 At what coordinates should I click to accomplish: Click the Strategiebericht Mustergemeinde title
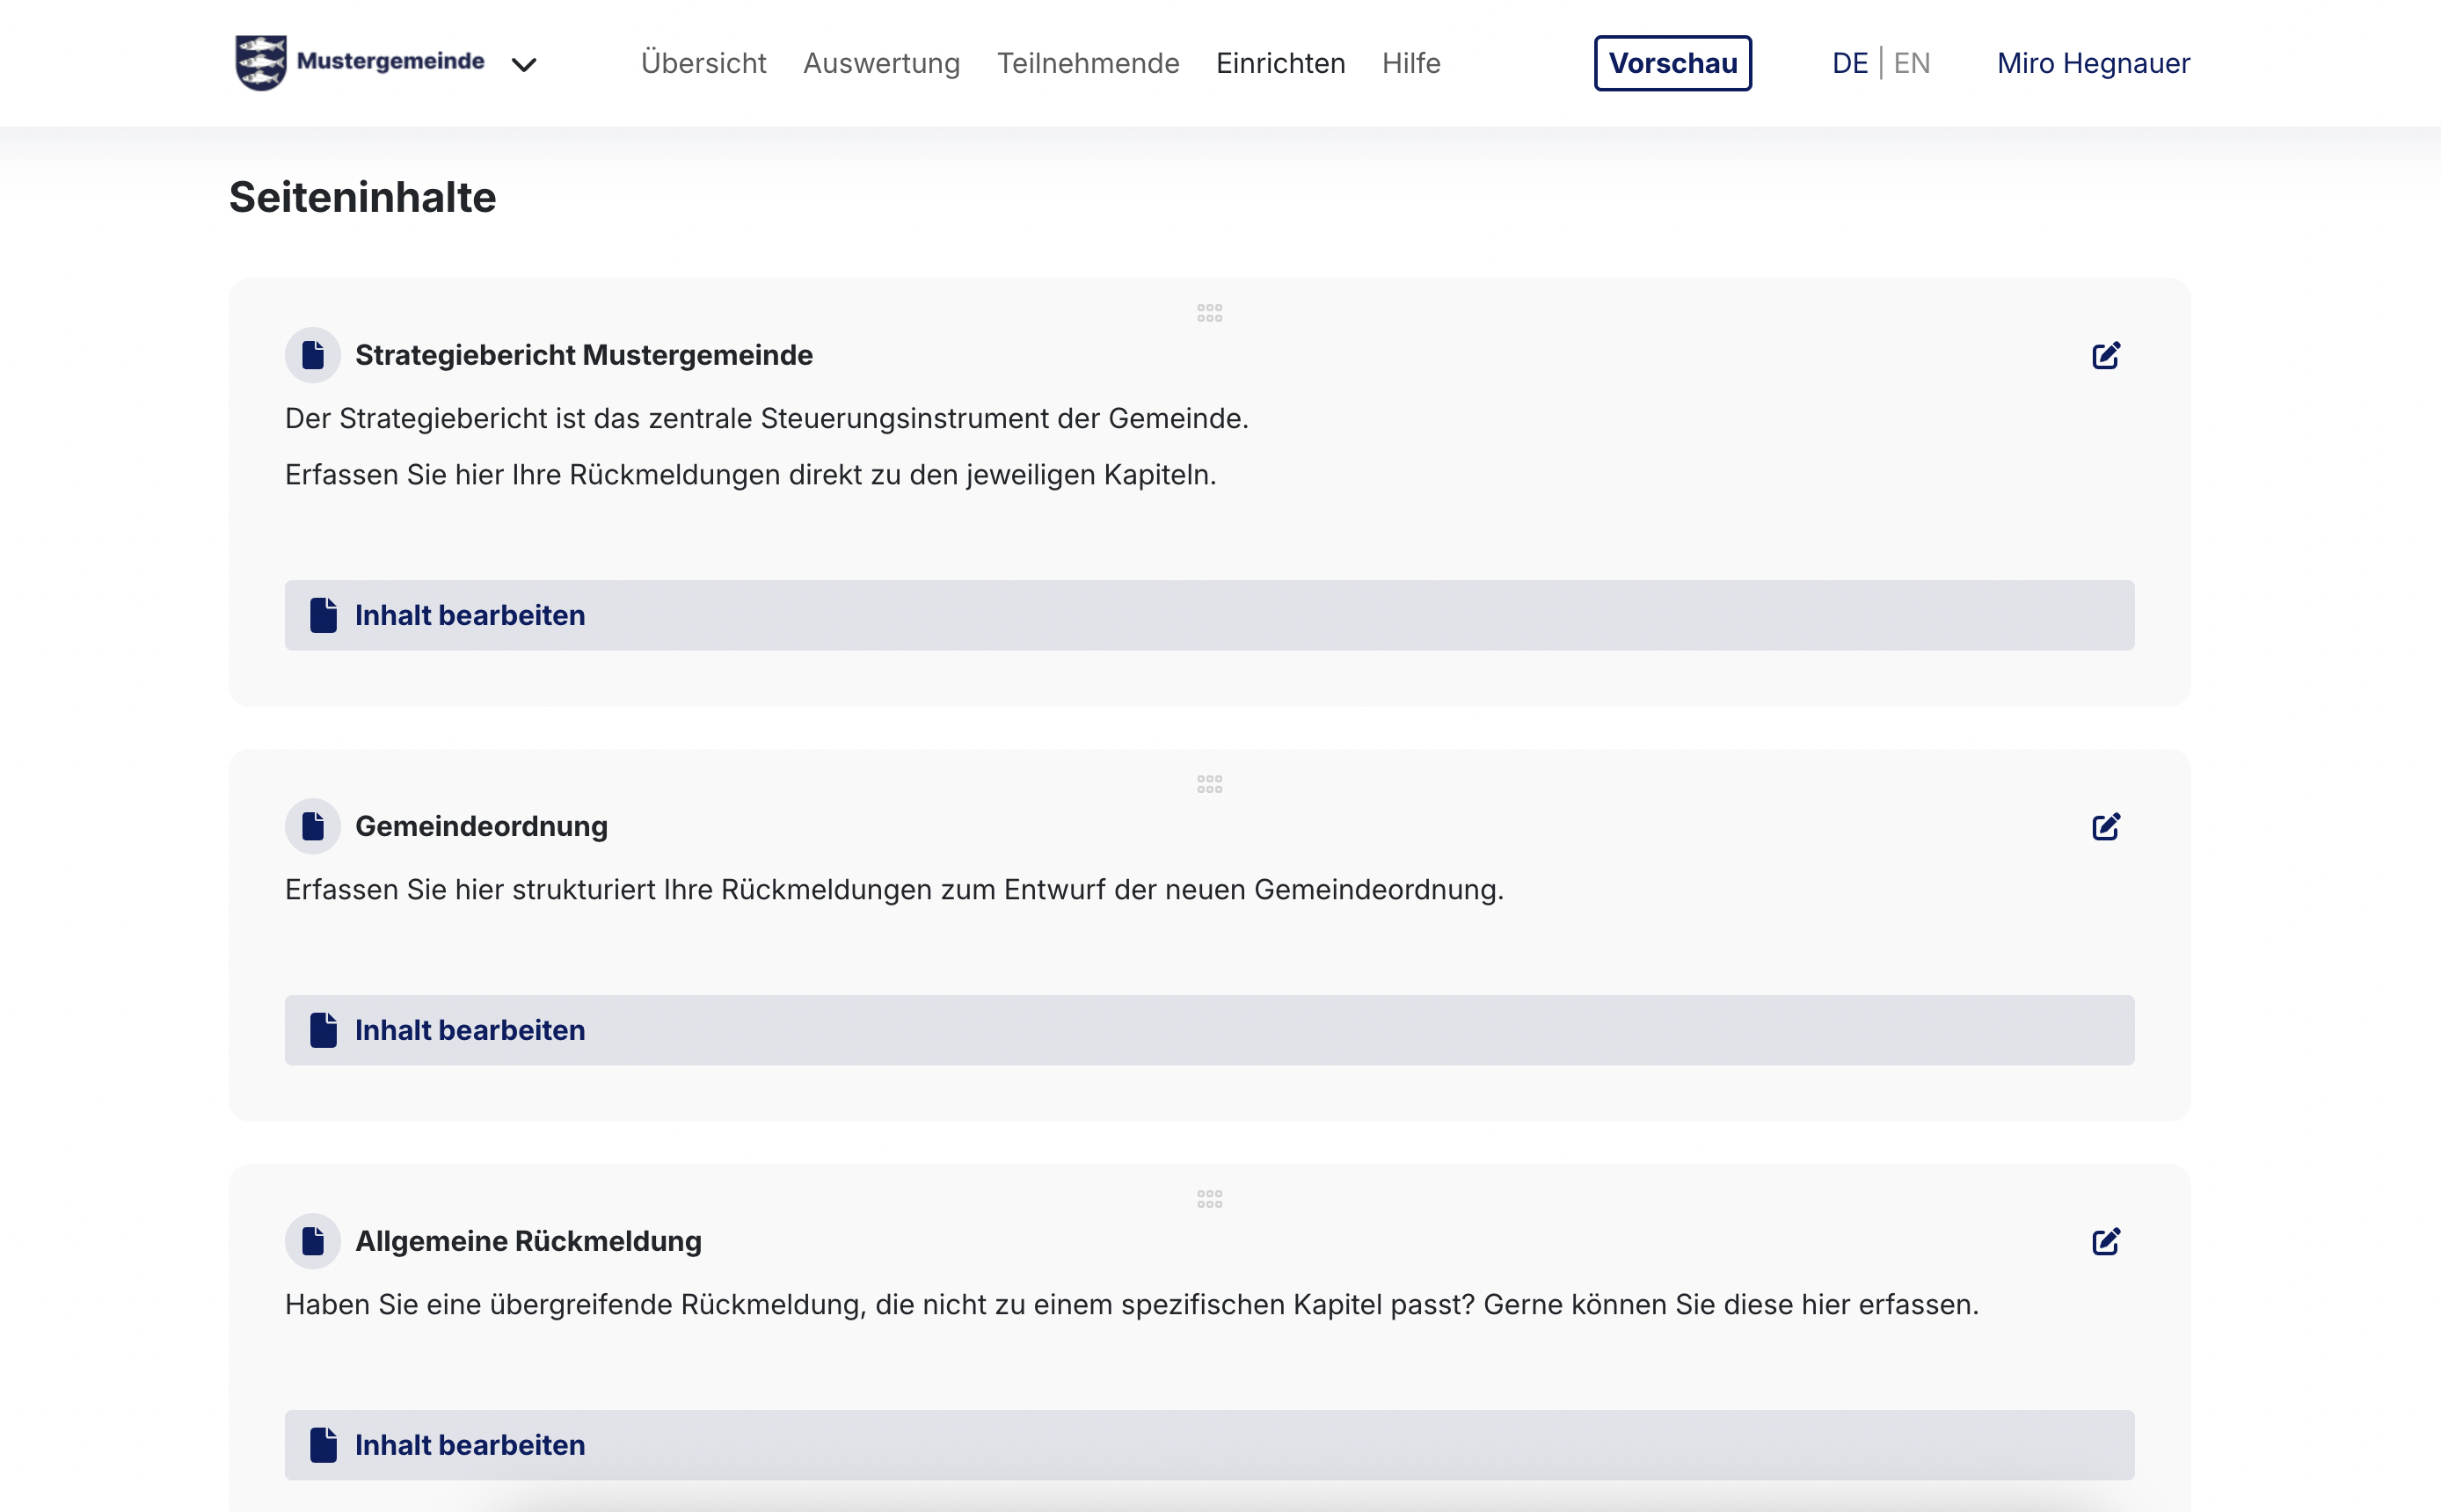(584, 355)
